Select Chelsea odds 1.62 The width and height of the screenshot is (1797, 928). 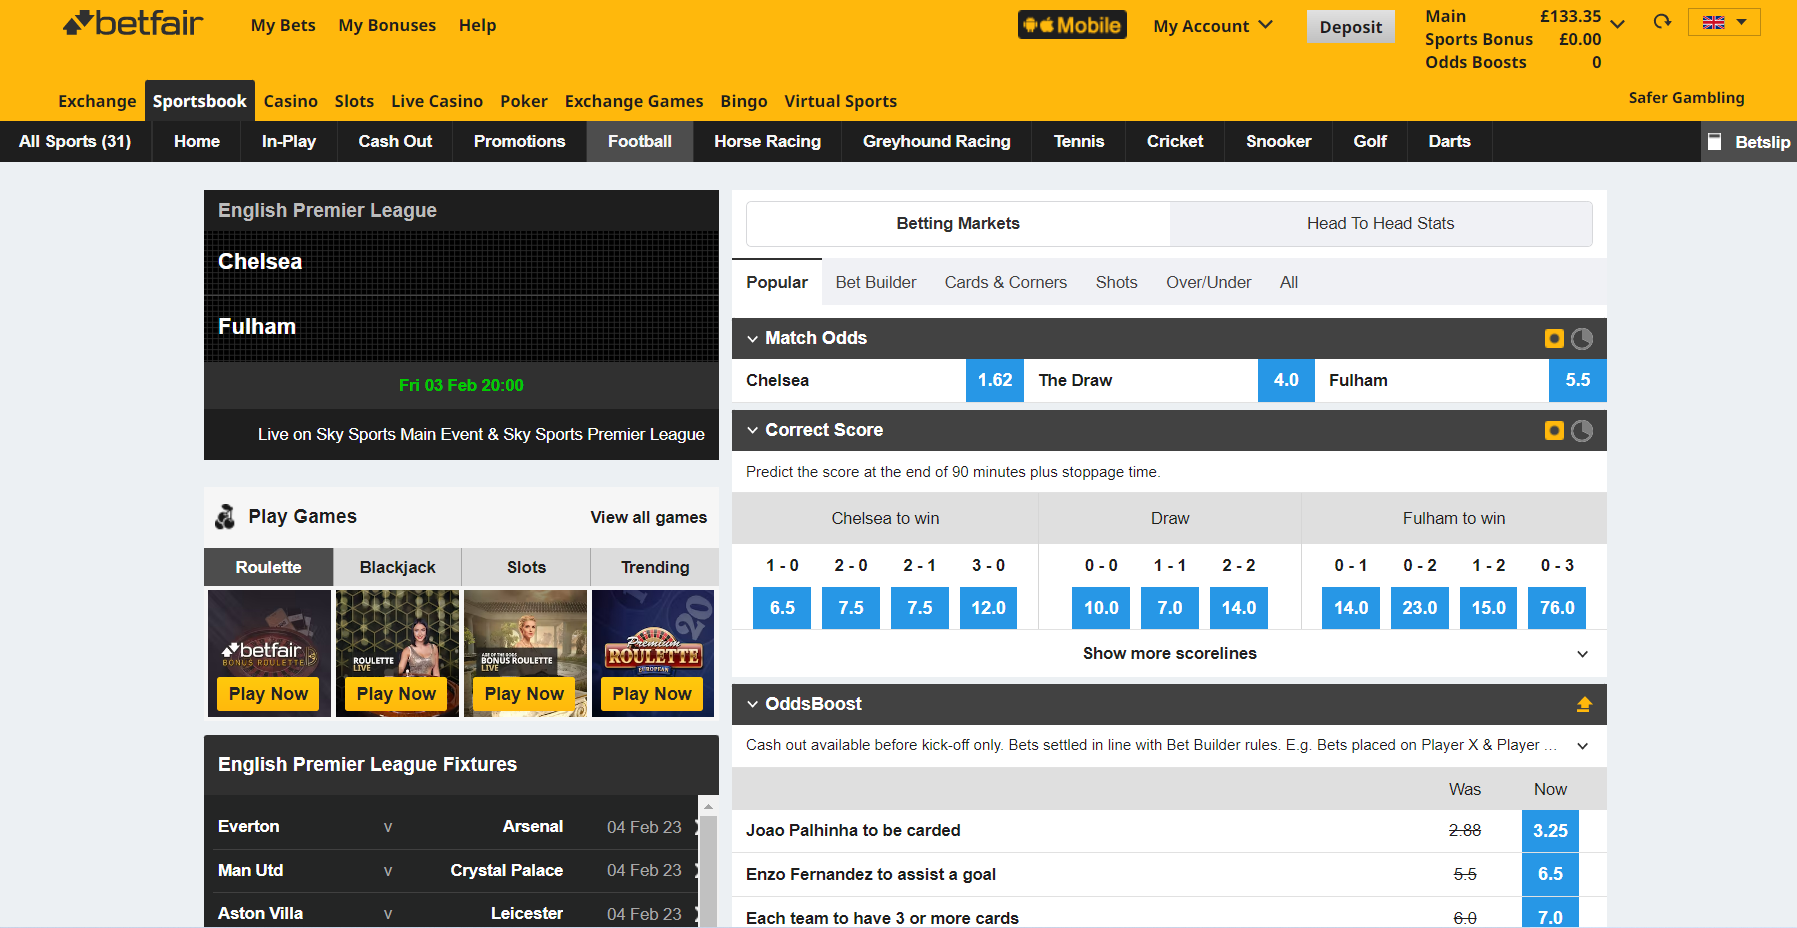(995, 381)
